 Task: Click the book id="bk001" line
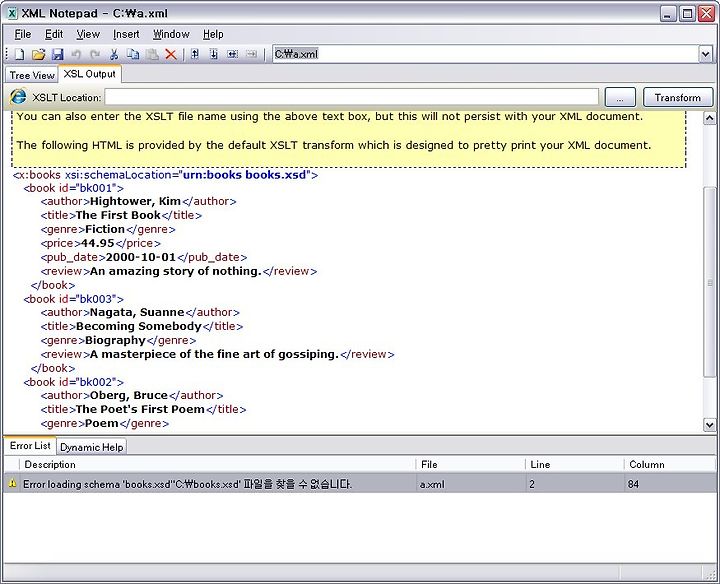point(73,188)
